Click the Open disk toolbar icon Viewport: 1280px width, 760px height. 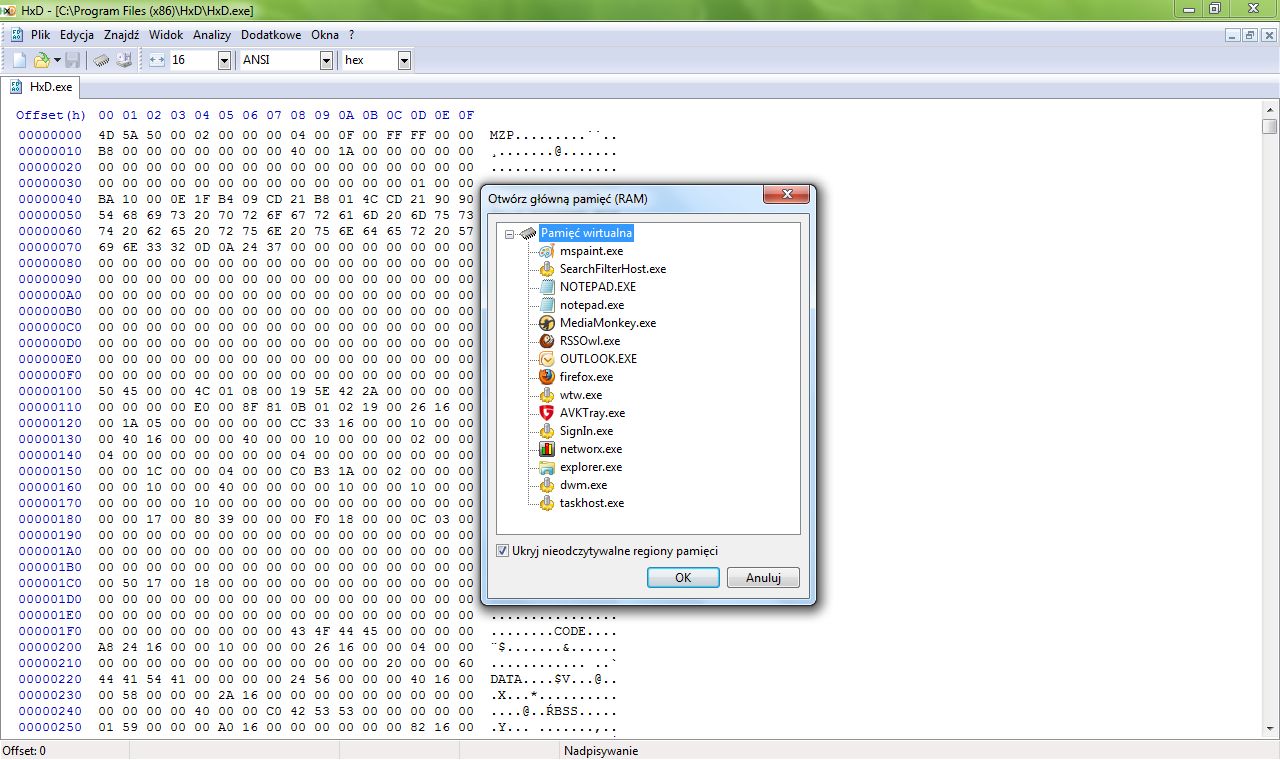124,60
